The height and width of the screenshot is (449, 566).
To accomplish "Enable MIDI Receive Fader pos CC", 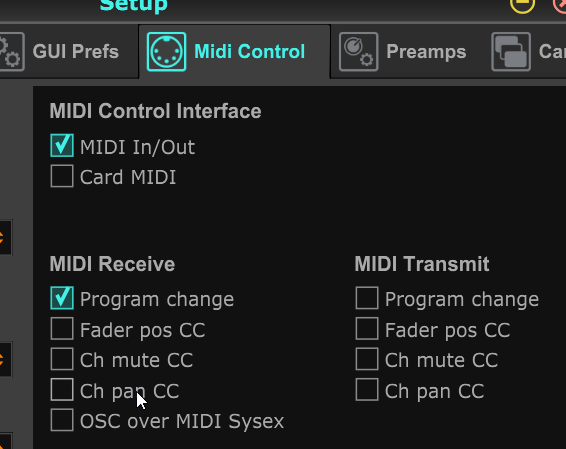I will click(62, 329).
